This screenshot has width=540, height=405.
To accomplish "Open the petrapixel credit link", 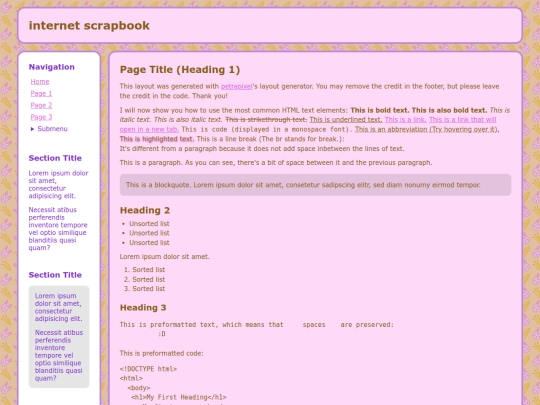I will click(237, 86).
